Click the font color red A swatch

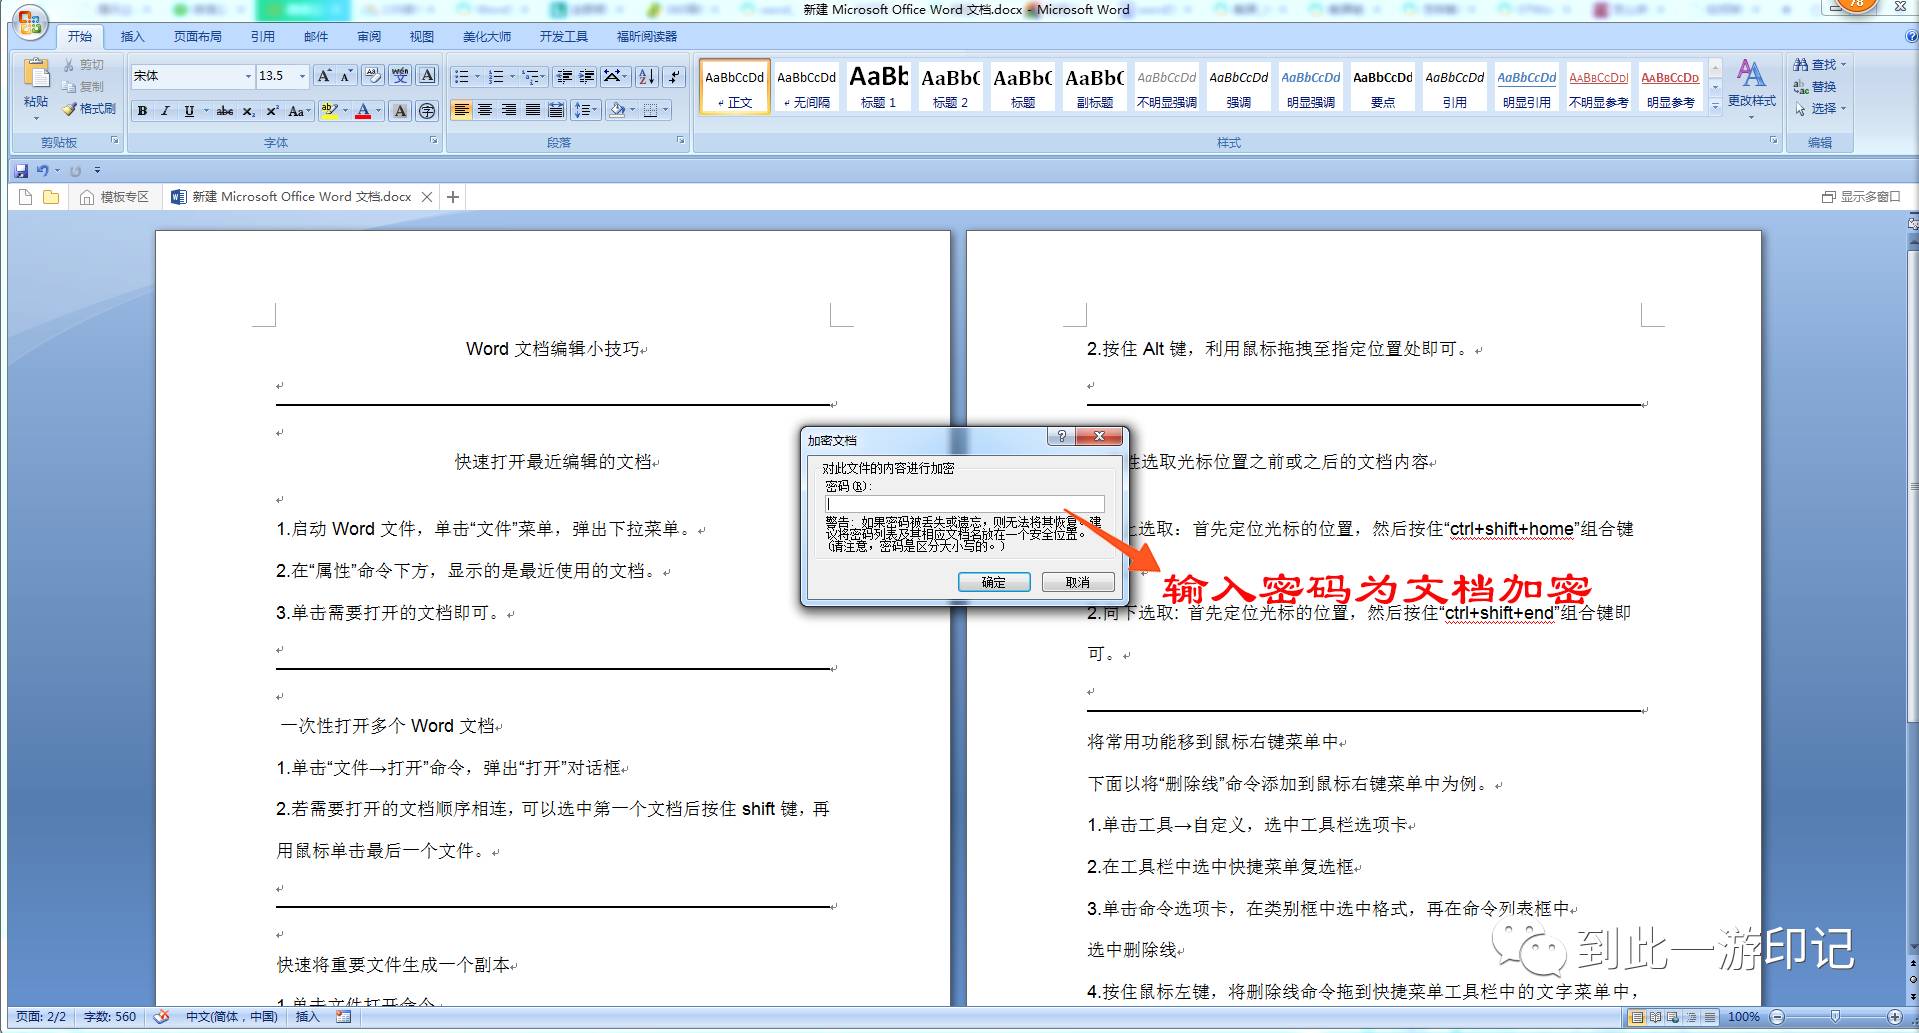pos(363,111)
